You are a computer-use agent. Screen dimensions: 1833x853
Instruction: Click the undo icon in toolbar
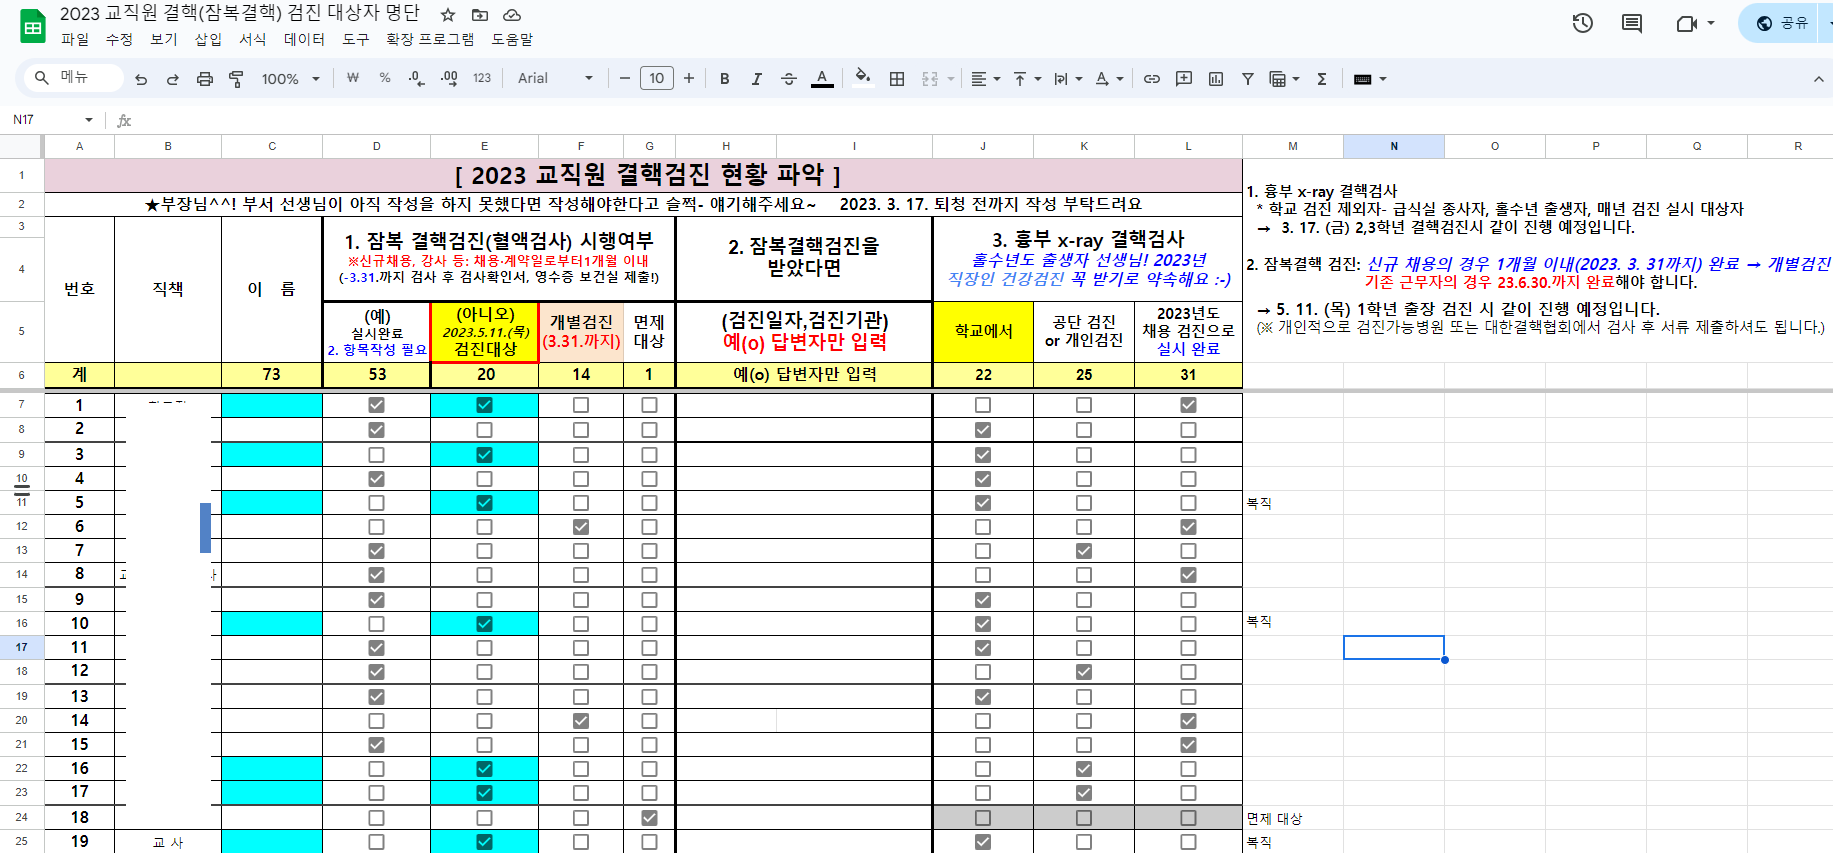coord(141,79)
